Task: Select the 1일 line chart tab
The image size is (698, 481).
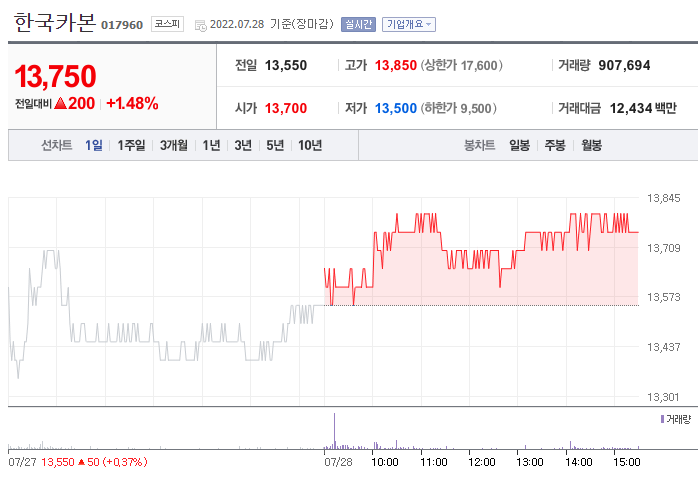Action: (93, 145)
